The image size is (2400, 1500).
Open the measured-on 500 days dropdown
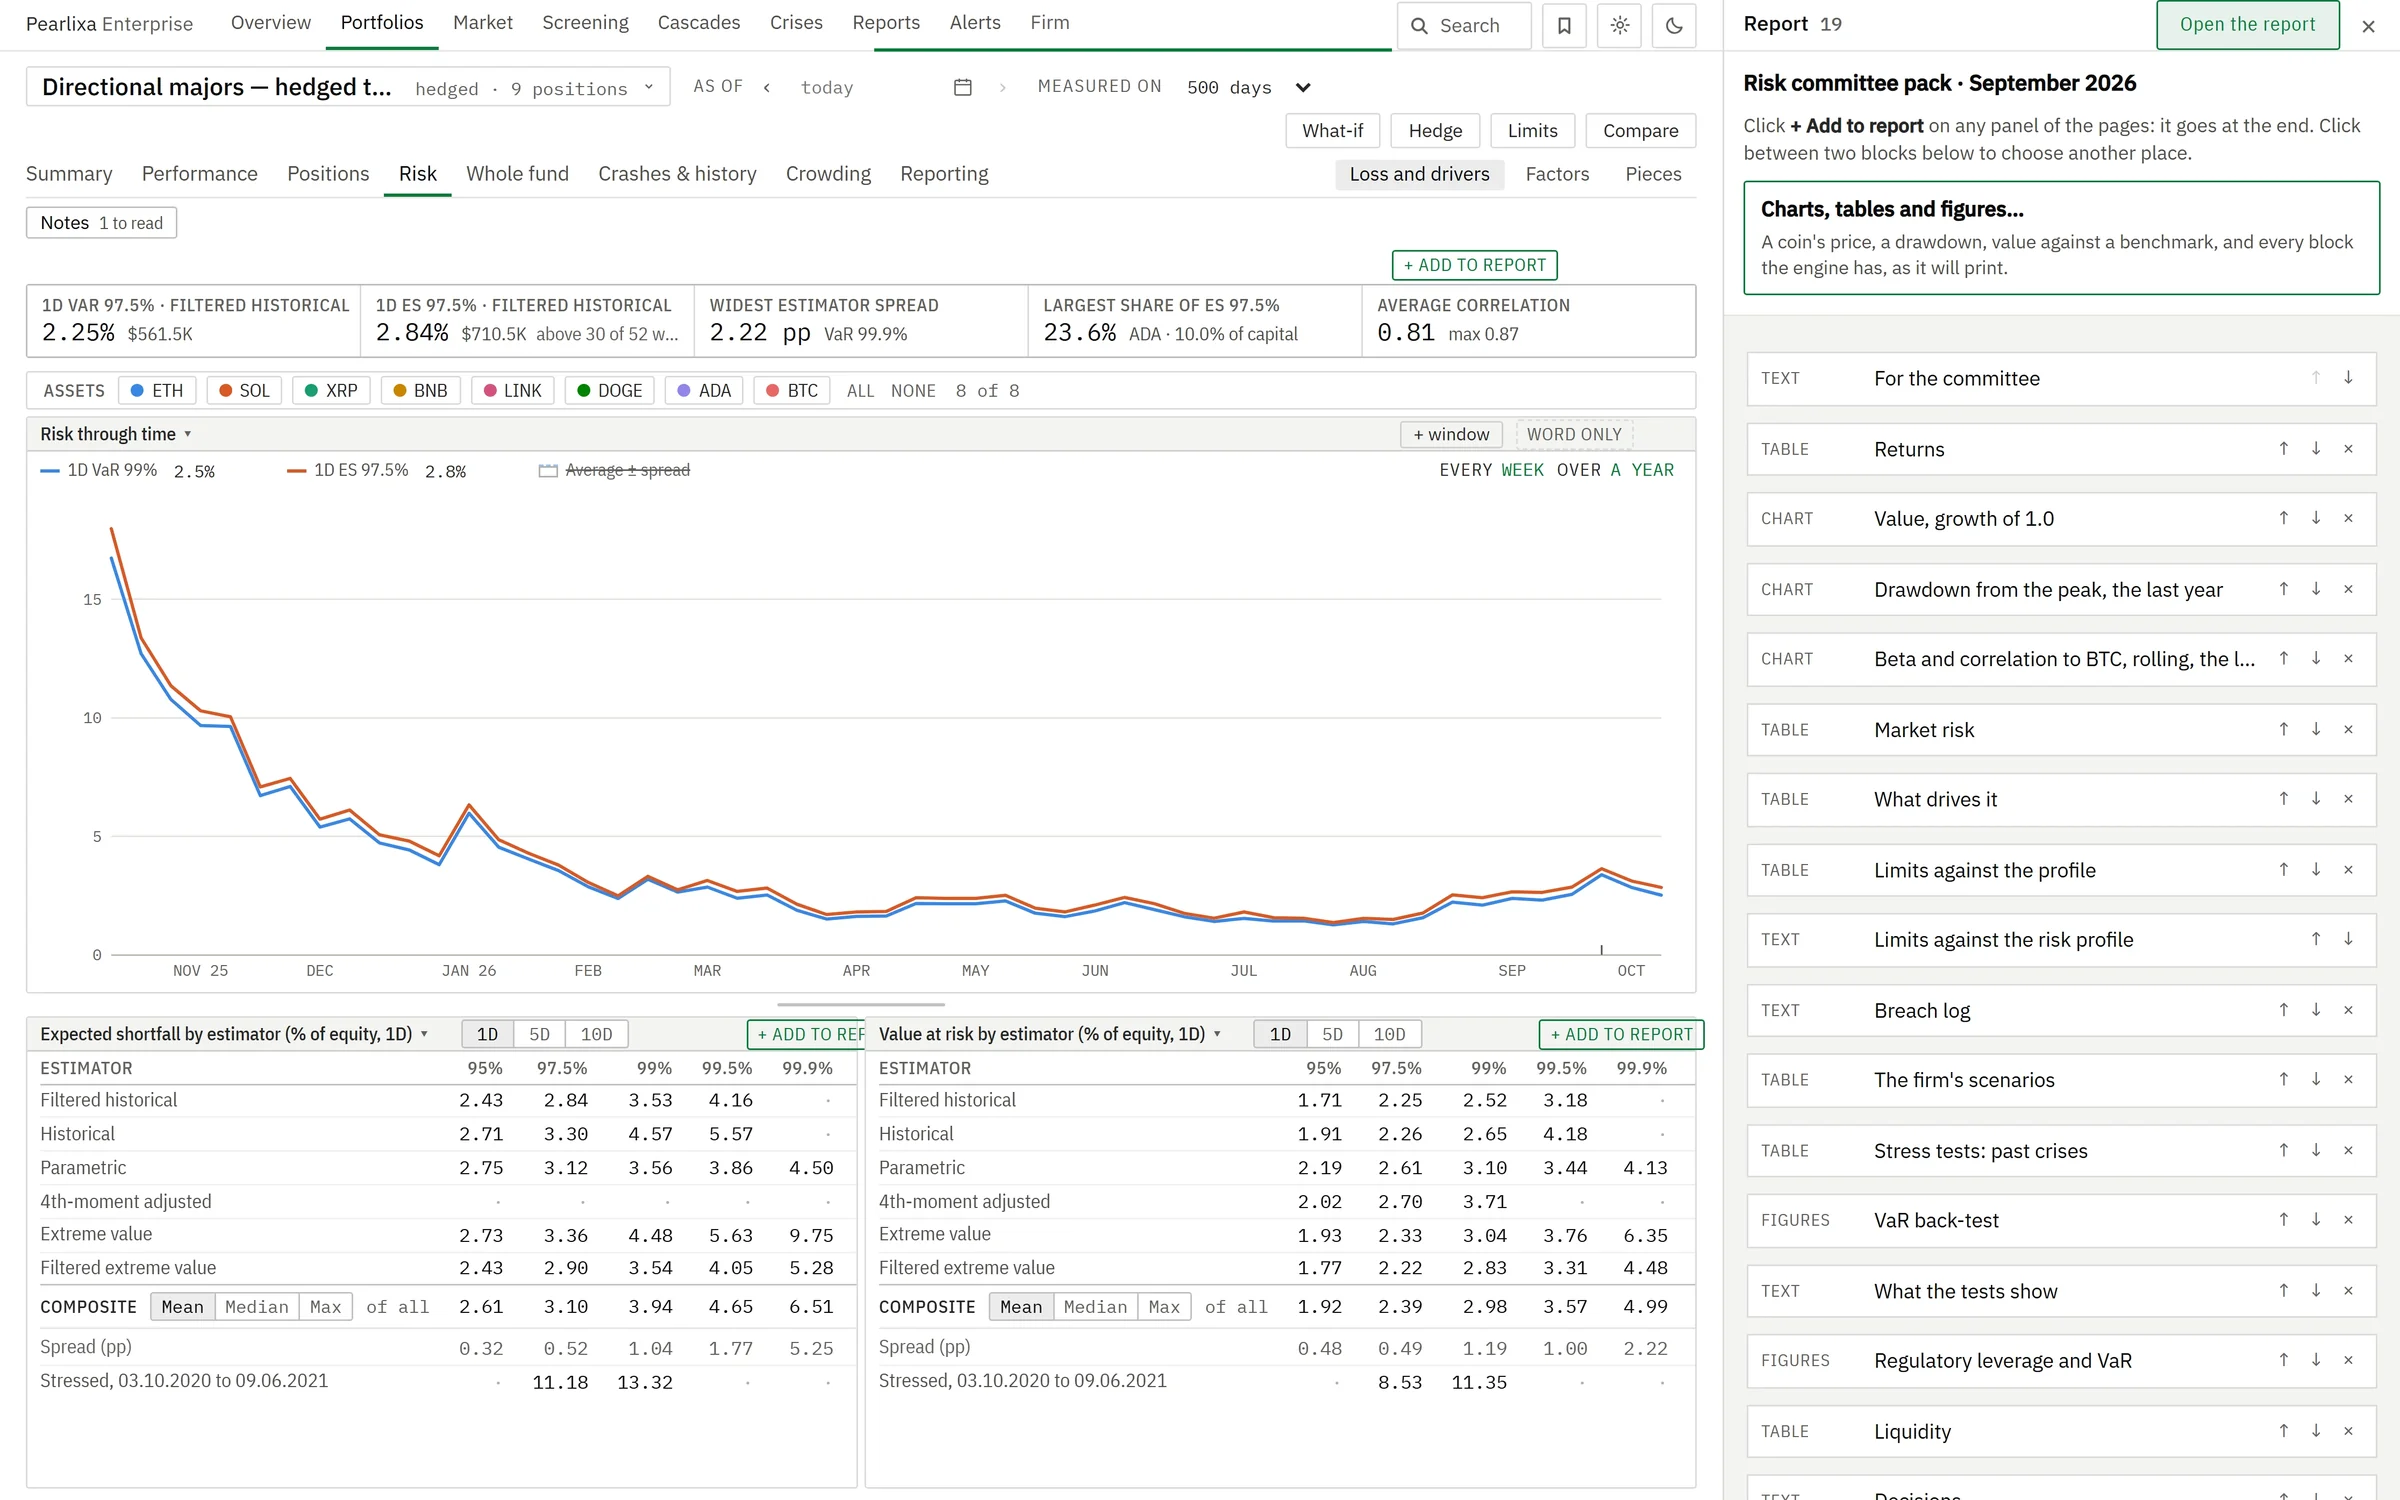[1248, 87]
